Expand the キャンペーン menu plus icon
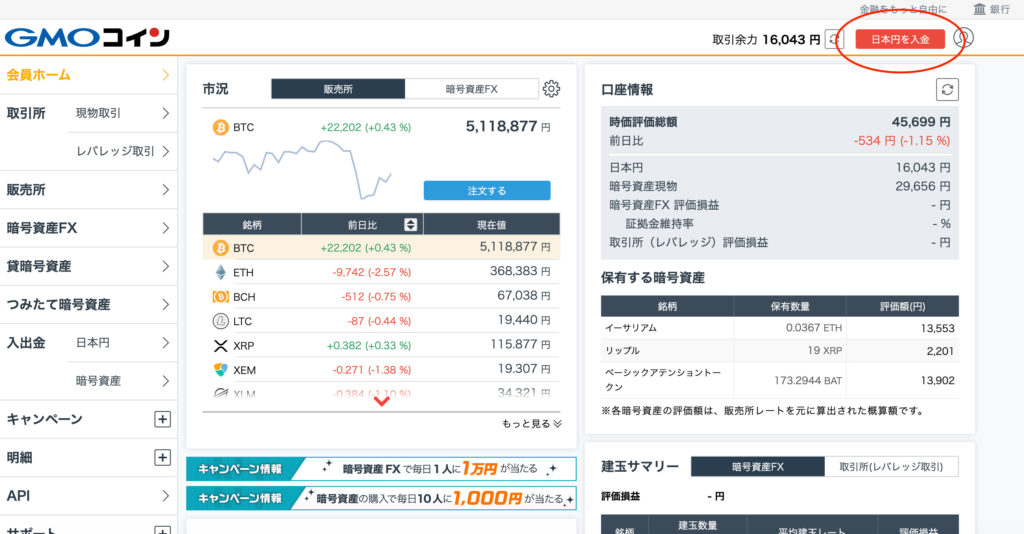 [x=163, y=419]
